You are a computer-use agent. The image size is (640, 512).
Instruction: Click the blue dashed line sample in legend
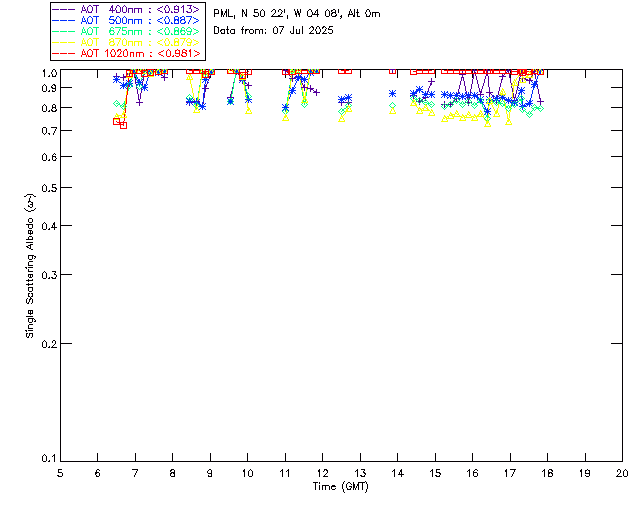(x=64, y=21)
